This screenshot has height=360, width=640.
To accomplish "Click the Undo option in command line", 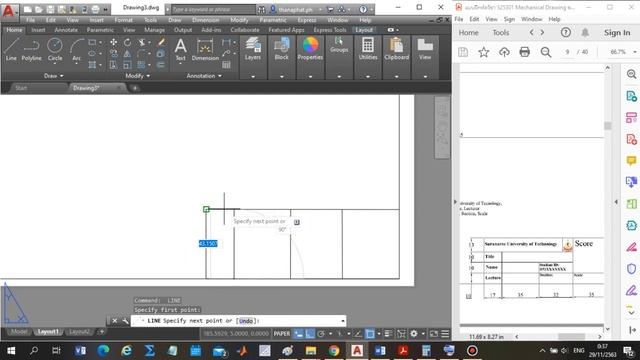I will (x=247, y=321).
